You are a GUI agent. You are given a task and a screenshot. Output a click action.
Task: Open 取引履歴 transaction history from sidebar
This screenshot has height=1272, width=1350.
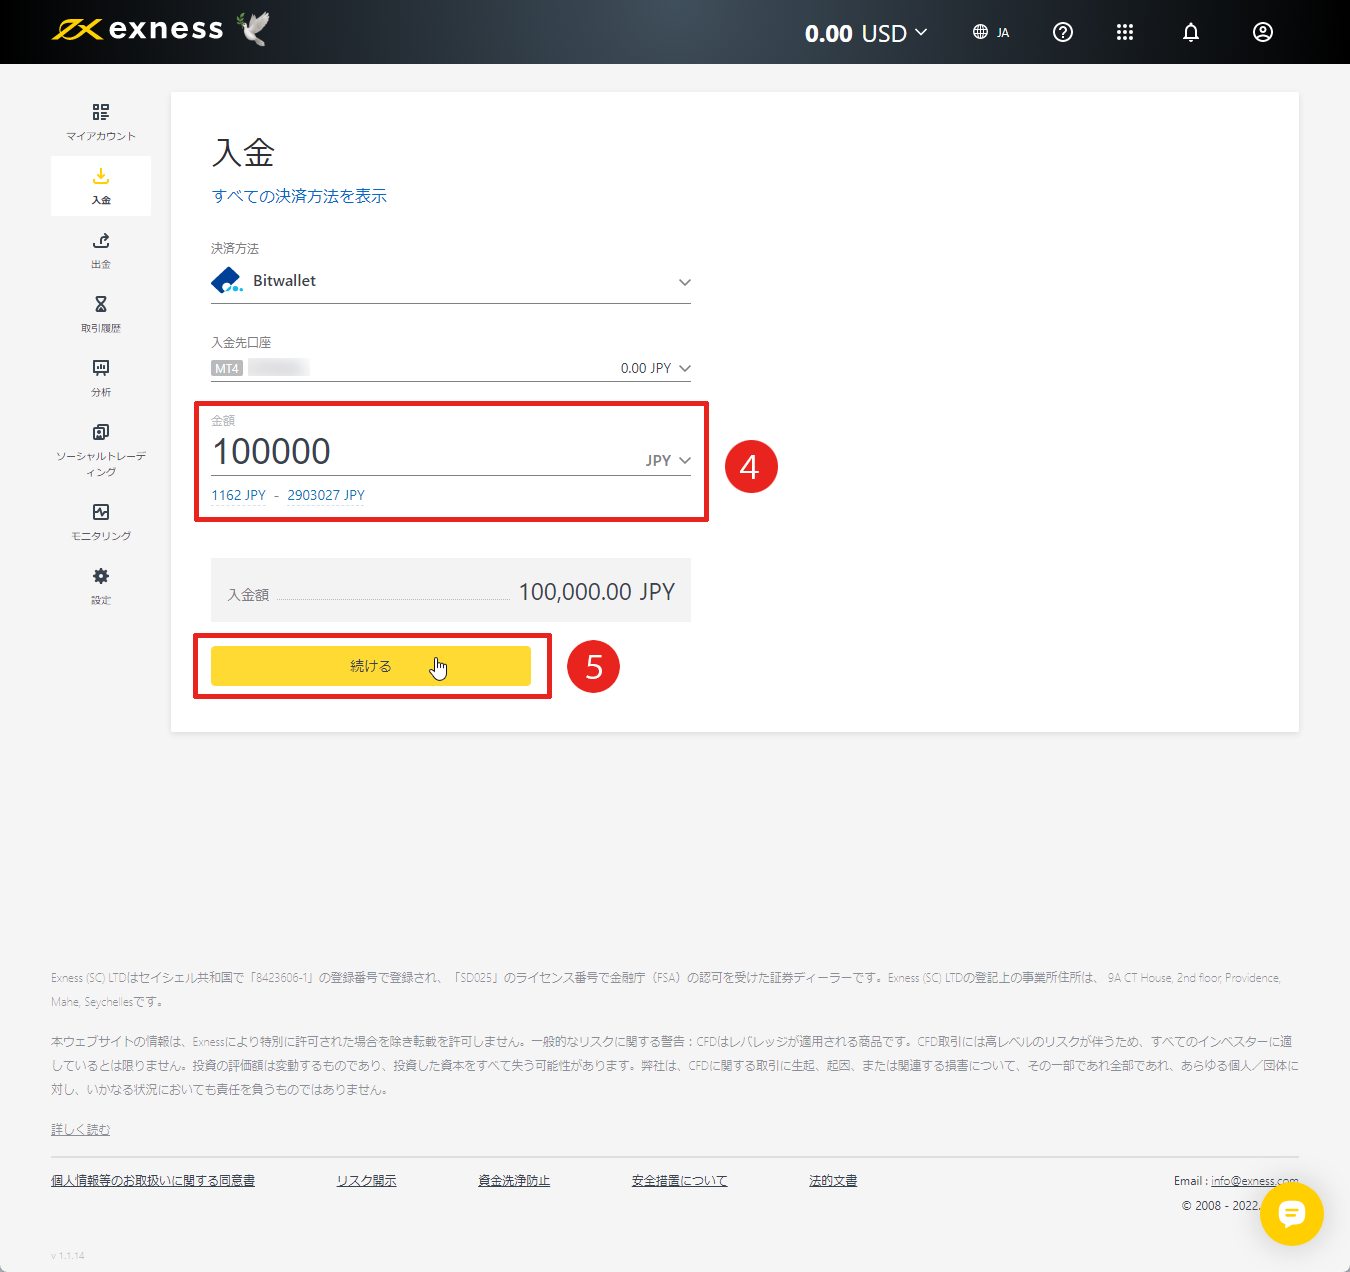(100, 313)
